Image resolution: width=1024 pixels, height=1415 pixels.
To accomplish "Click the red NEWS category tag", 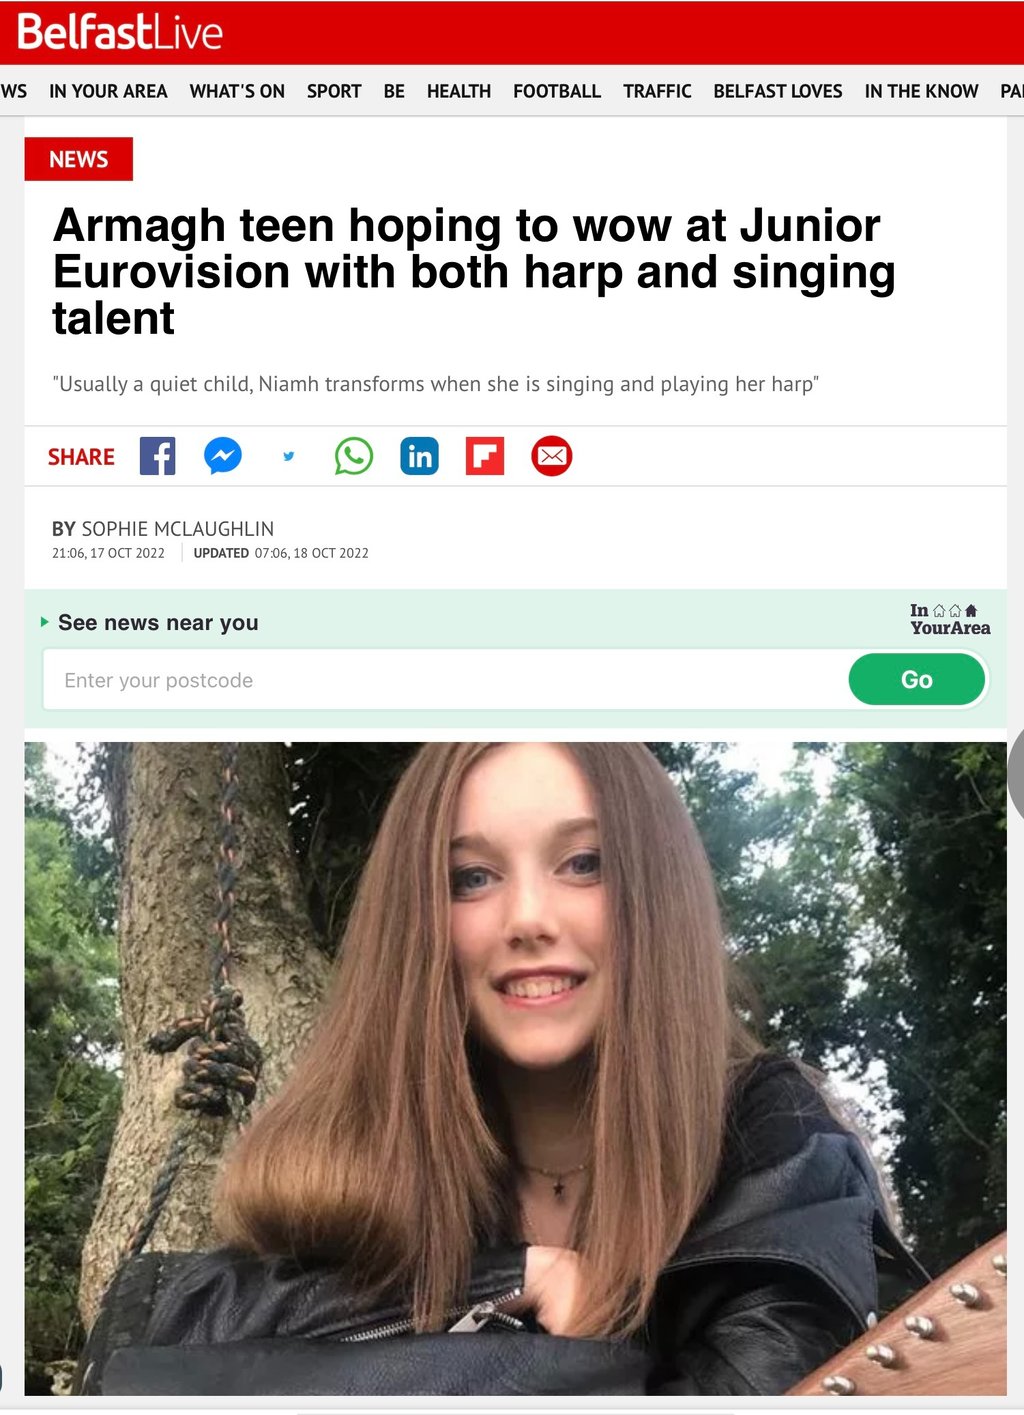I will [x=79, y=159].
